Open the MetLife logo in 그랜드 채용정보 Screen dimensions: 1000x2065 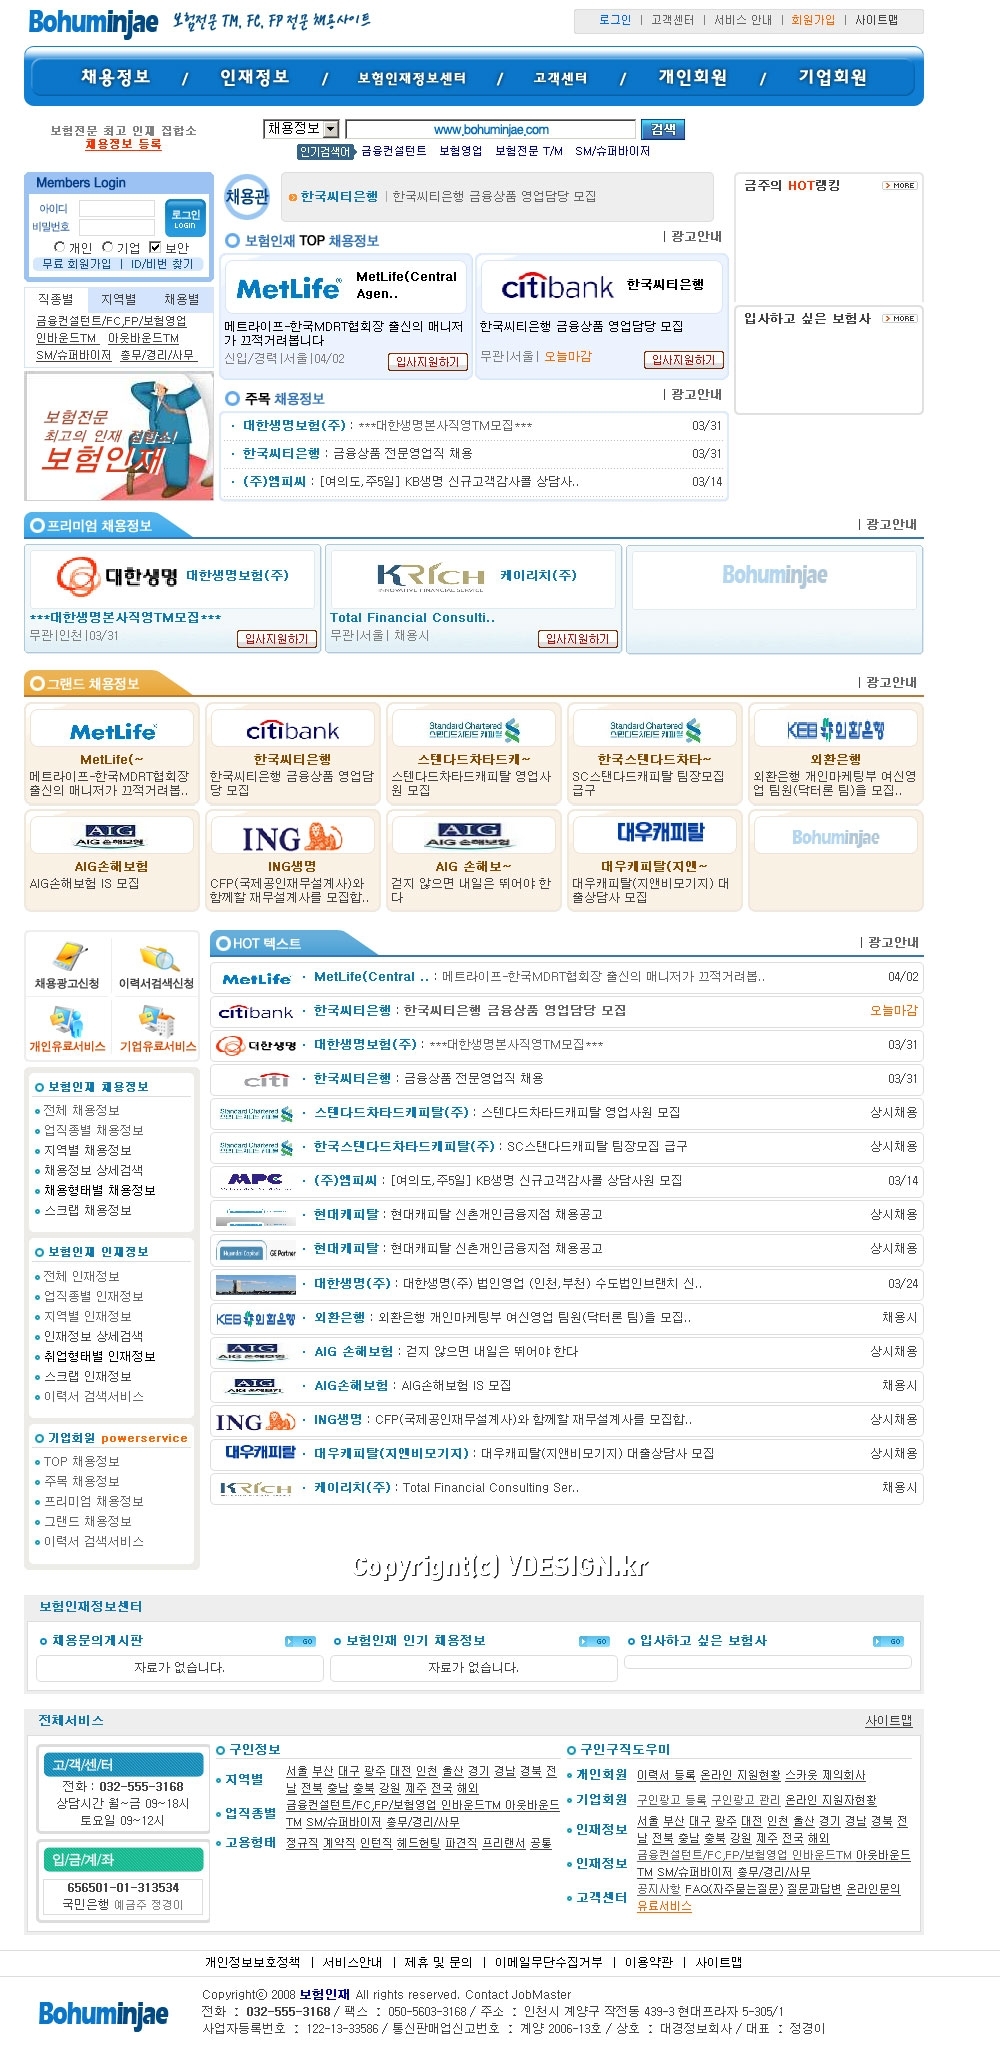pos(112,730)
